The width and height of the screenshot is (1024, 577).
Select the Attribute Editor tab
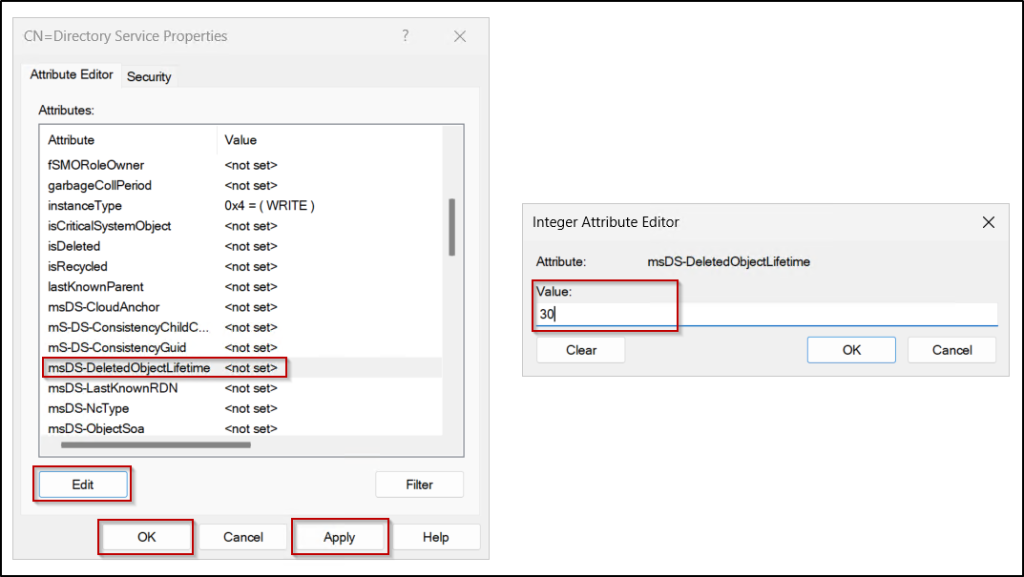[71, 74]
